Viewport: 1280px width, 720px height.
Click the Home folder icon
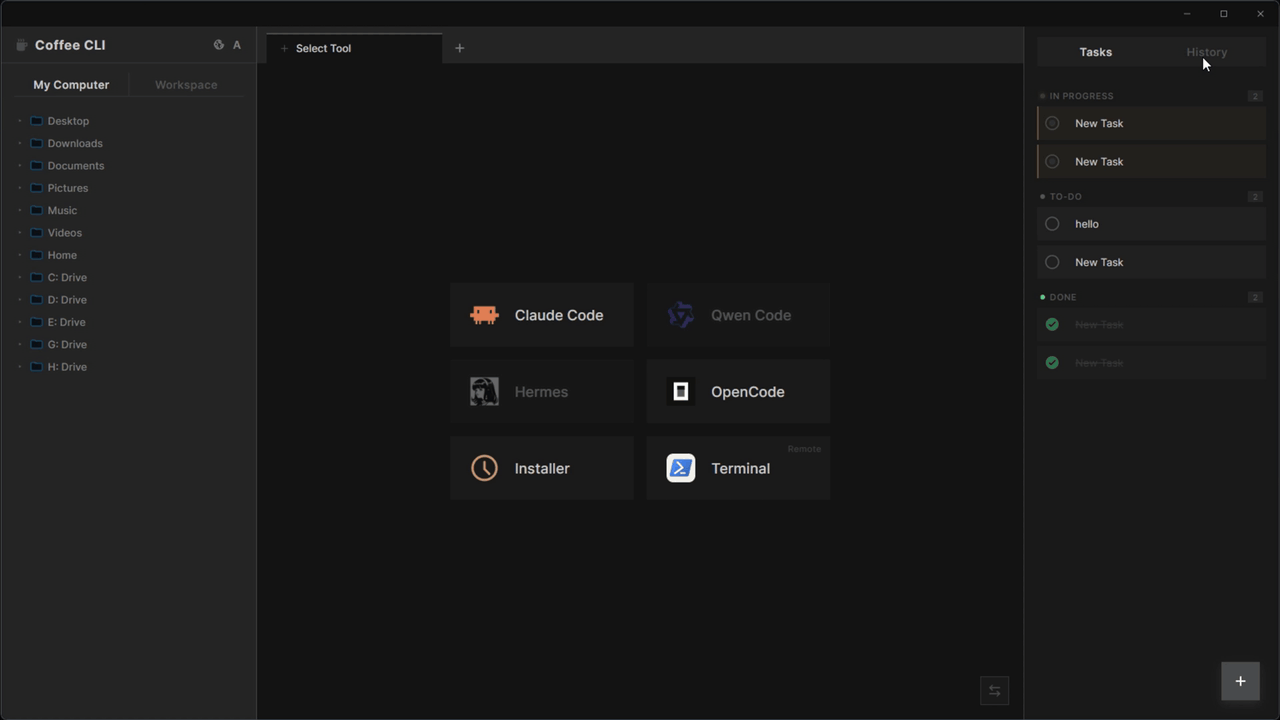pyautogui.click(x=37, y=255)
